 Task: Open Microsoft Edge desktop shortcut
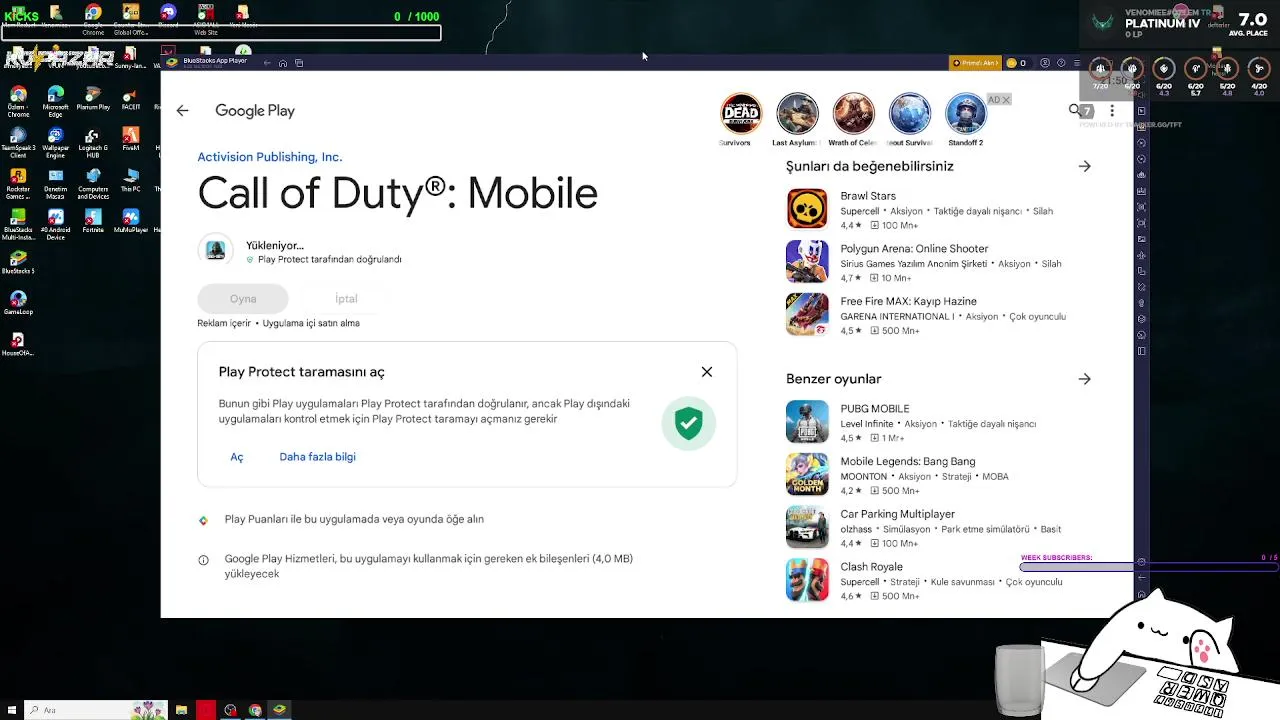coord(55,101)
